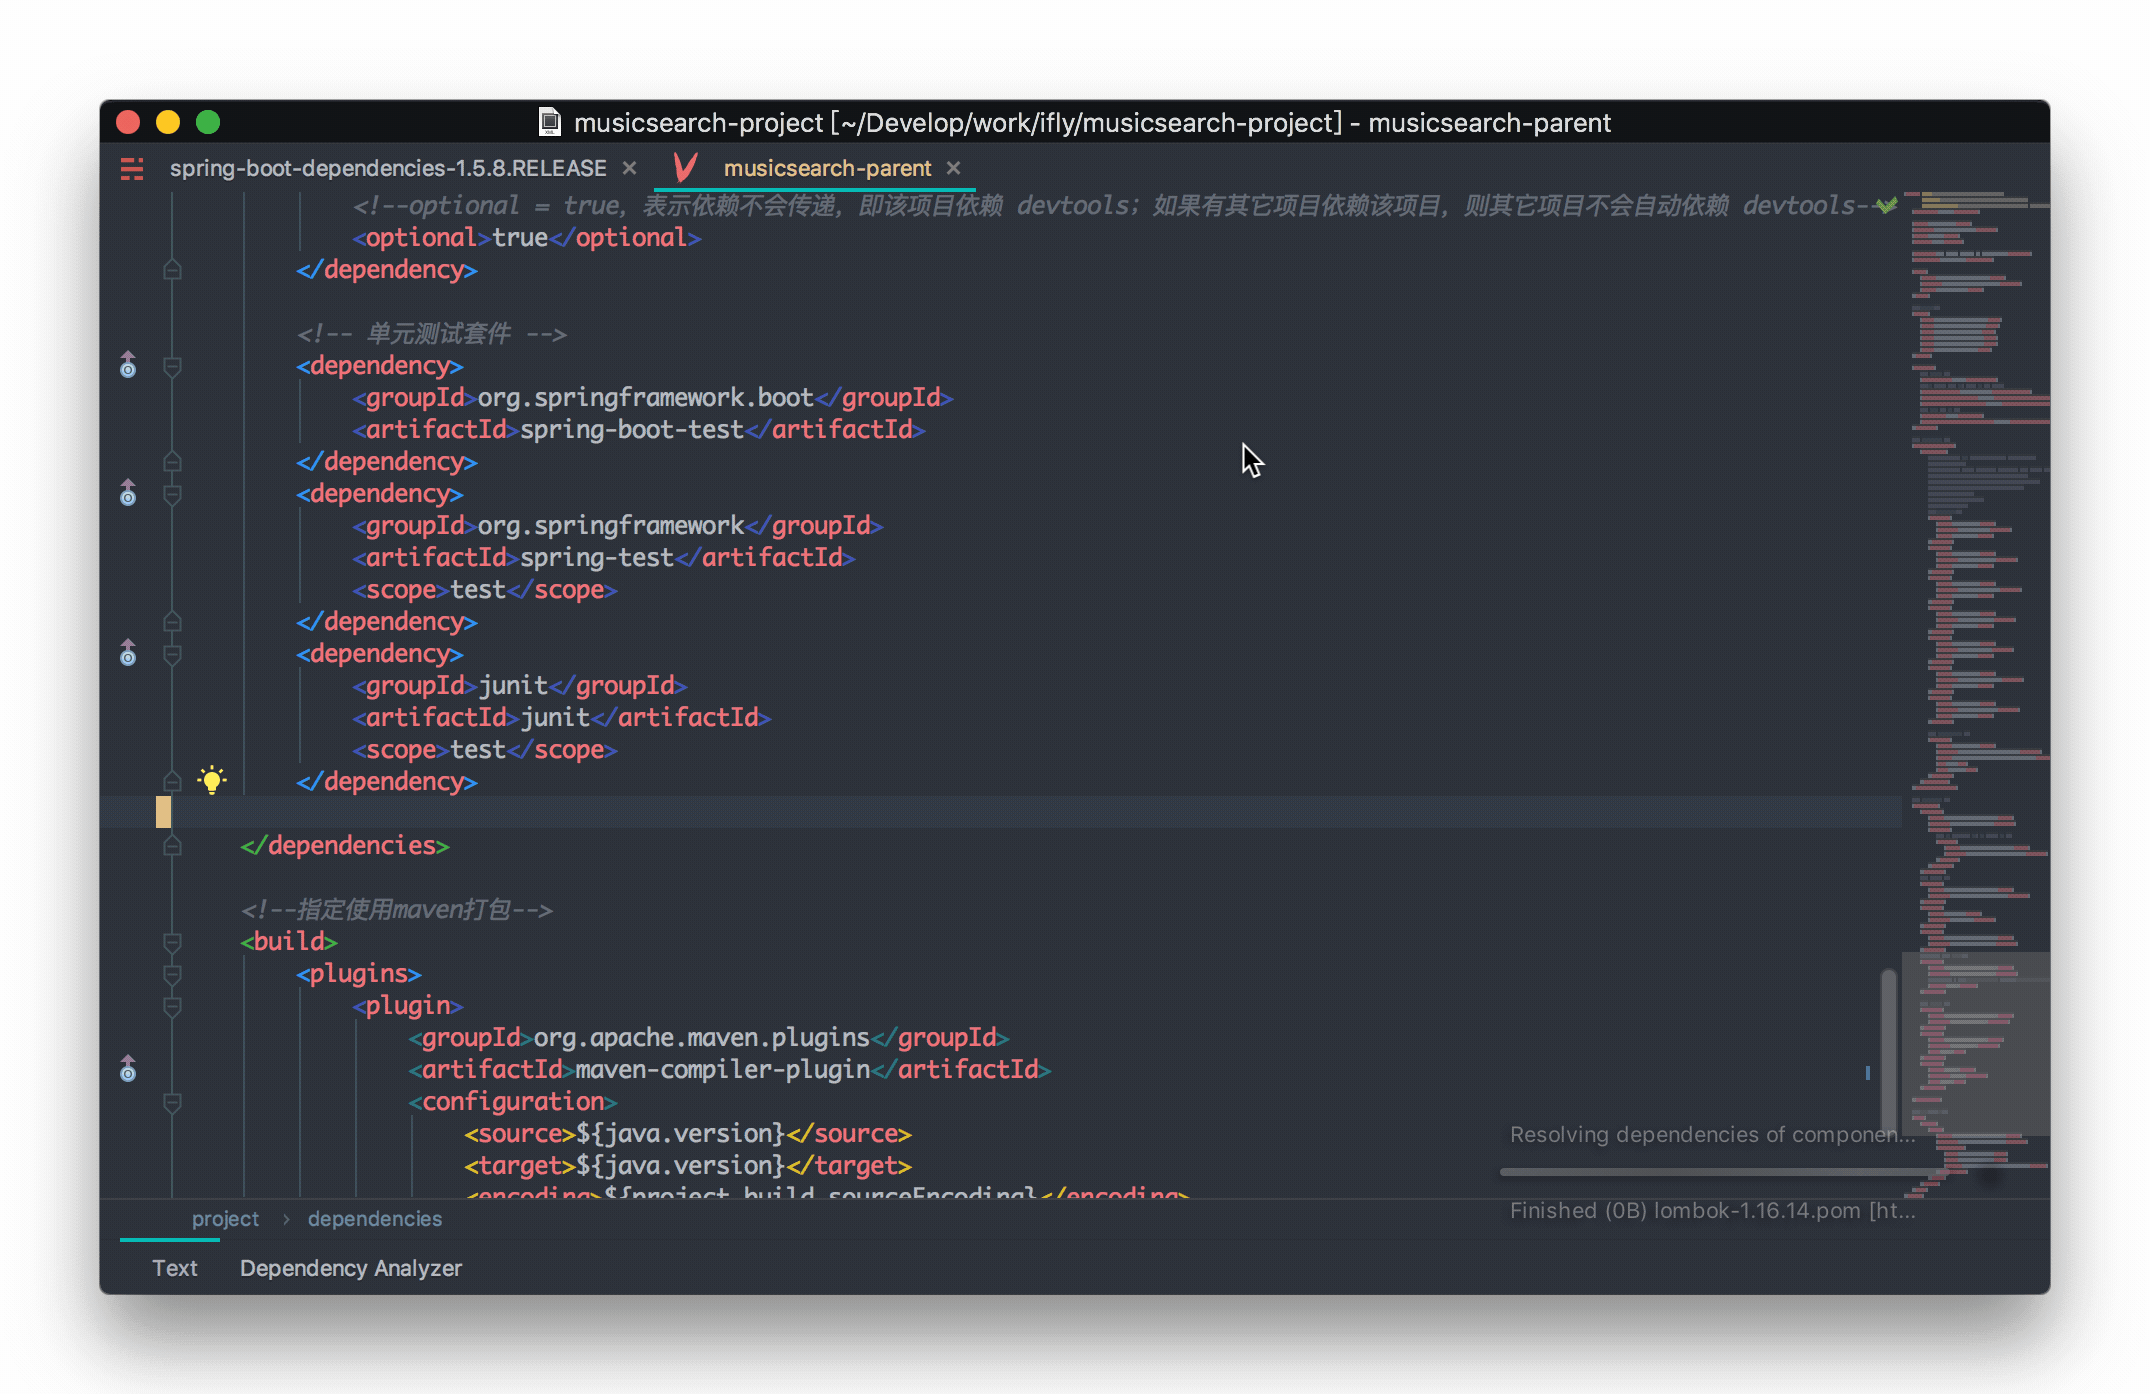
Task: Click gutter marker beside junit dependency
Action: tap(128, 654)
